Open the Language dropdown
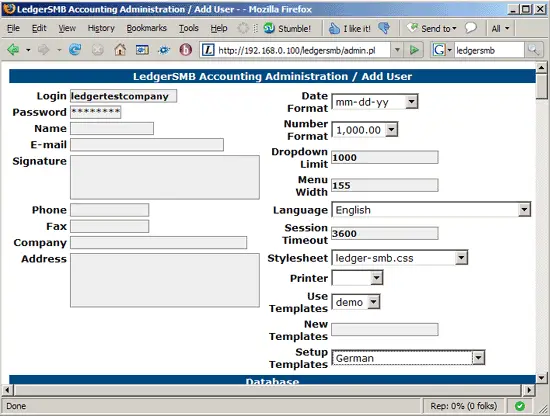Screen dimensions: 550x416 tap(431, 210)
